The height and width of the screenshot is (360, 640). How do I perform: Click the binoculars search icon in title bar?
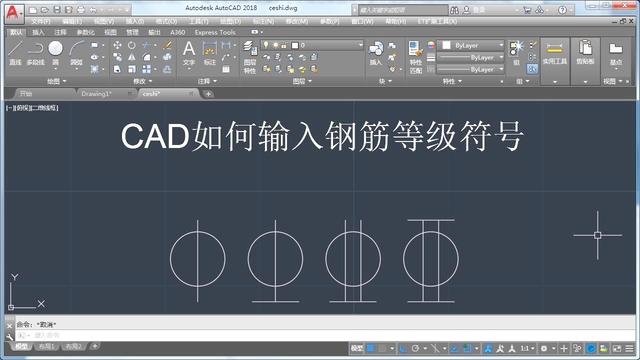pos(454,10)
